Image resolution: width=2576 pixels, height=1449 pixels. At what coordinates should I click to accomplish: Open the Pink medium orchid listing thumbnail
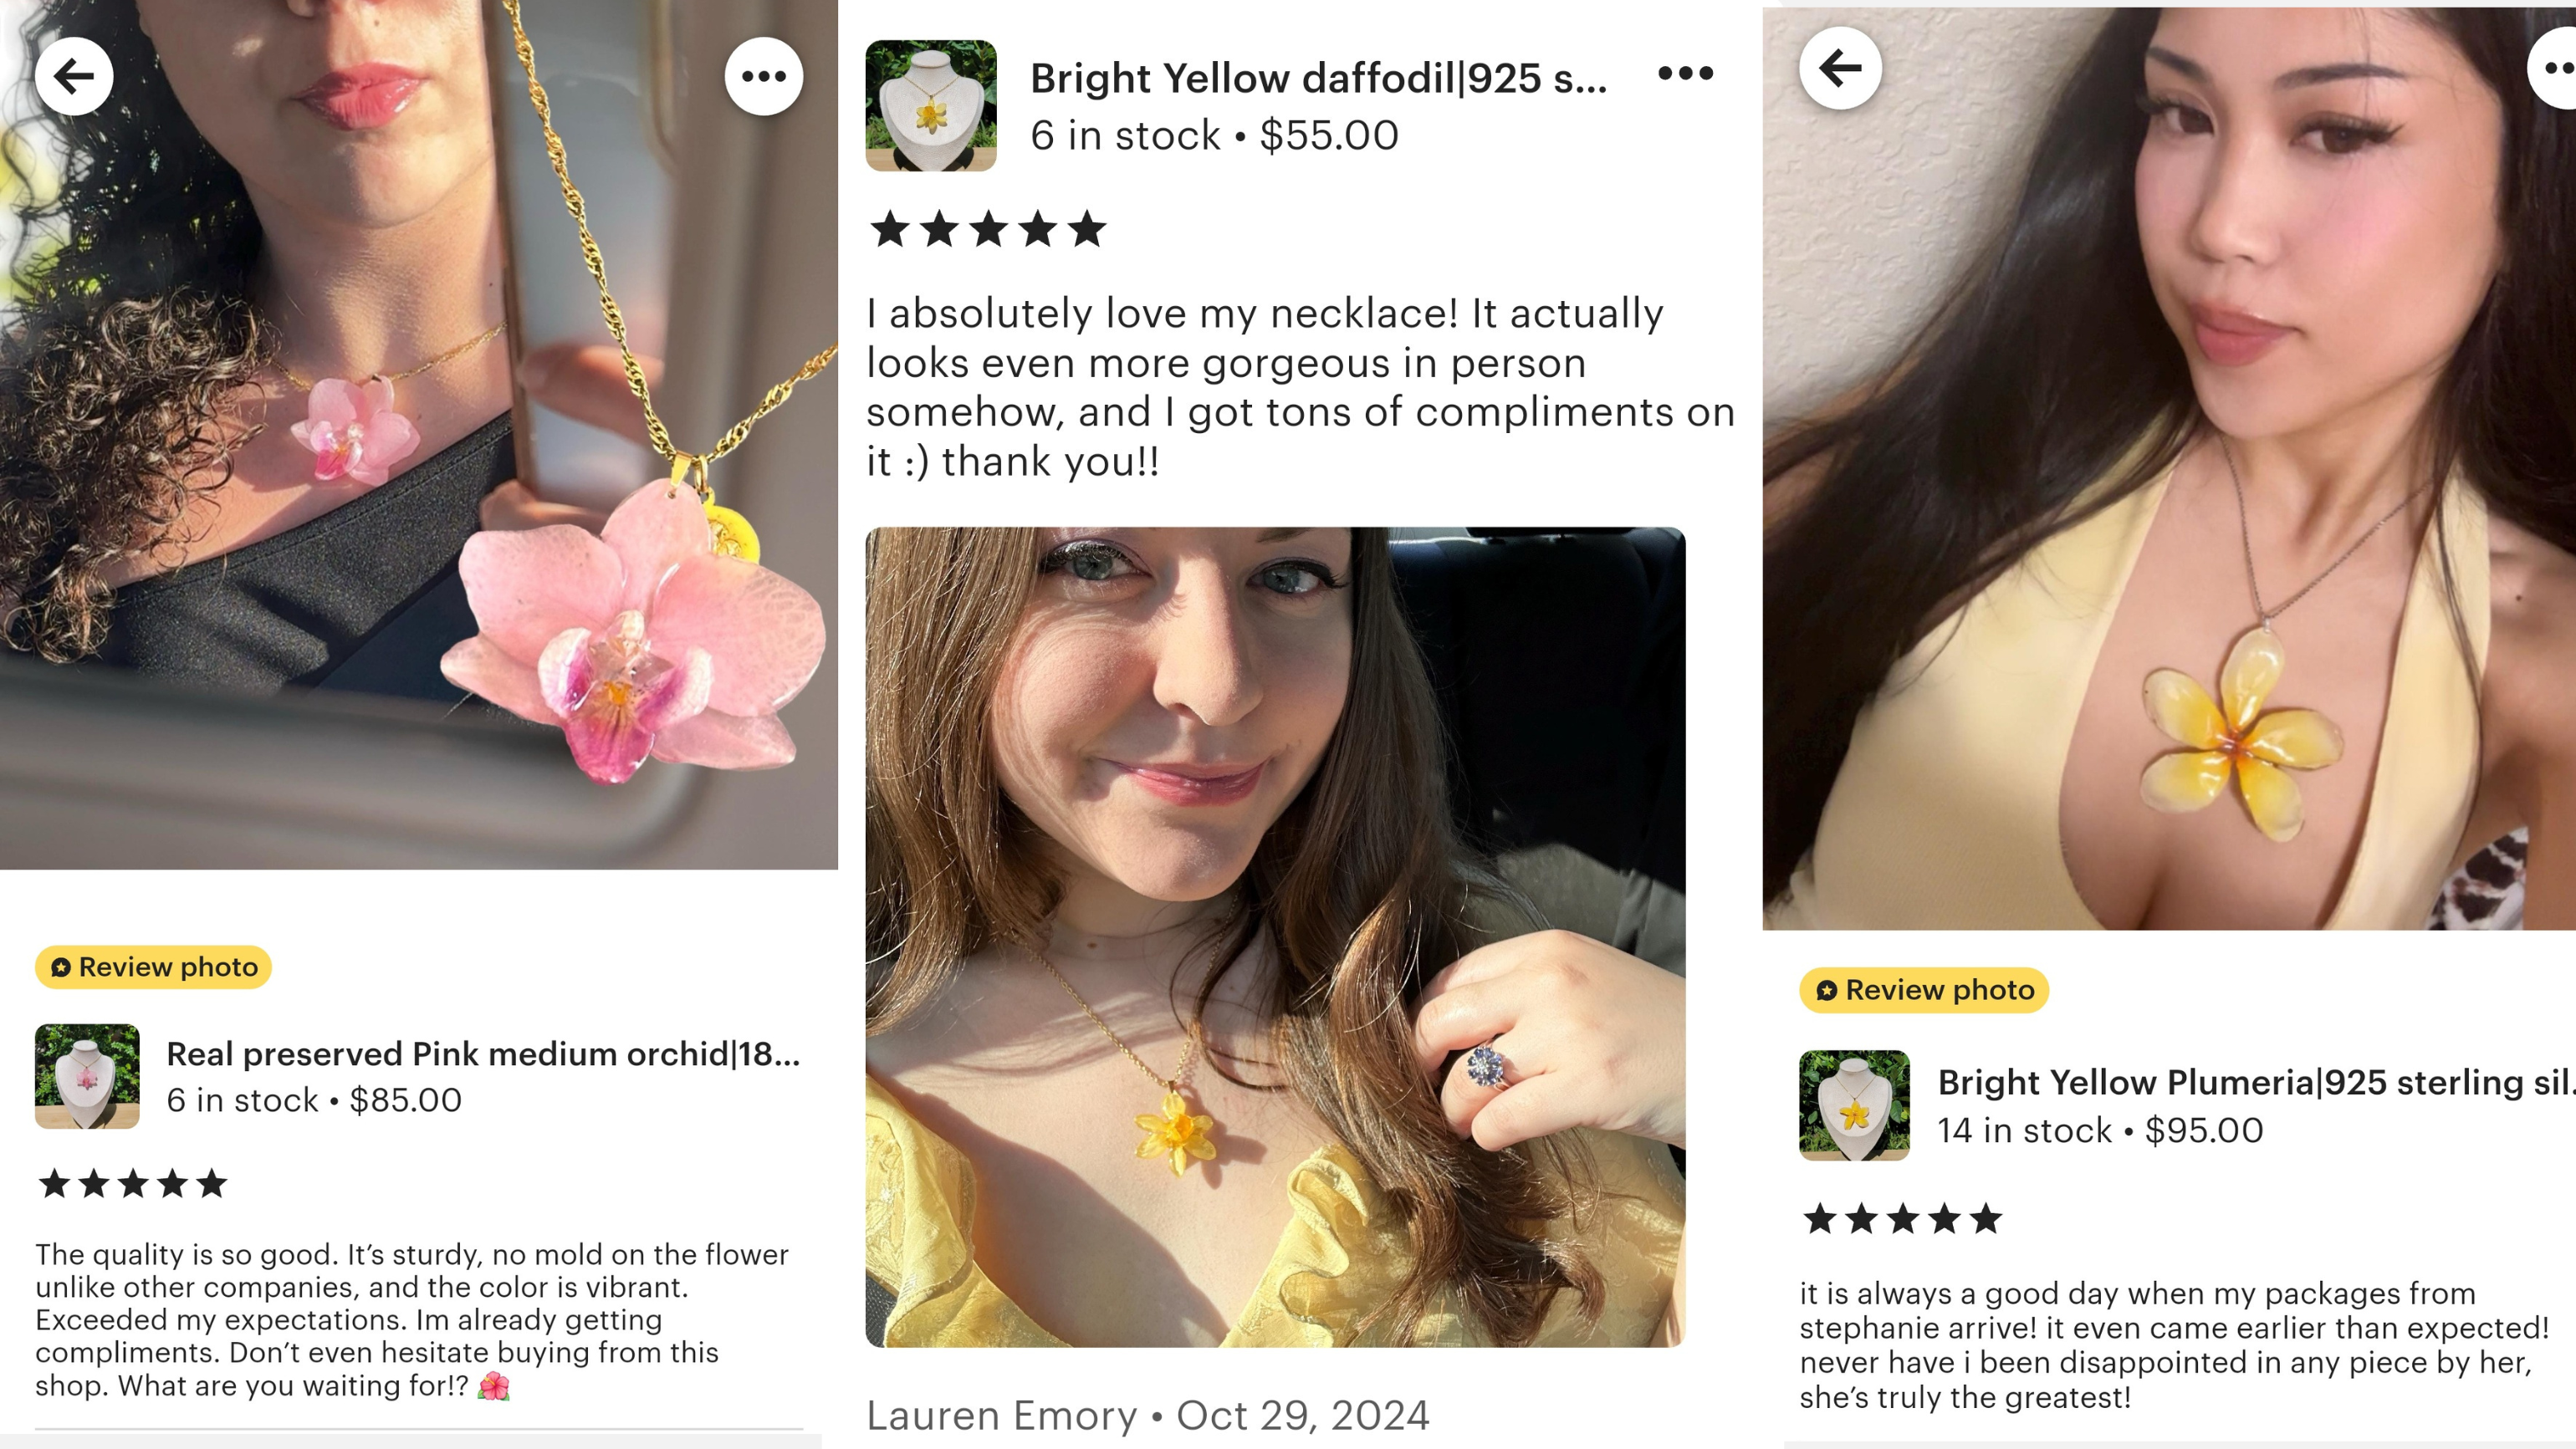pos(87,1076)
